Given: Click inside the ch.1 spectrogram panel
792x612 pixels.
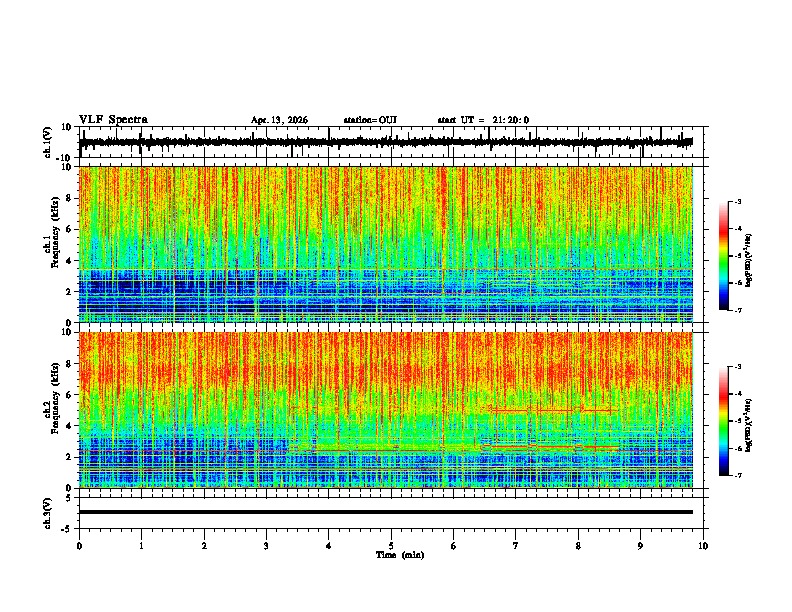Looking at the screenshot, I should (386, 244).
